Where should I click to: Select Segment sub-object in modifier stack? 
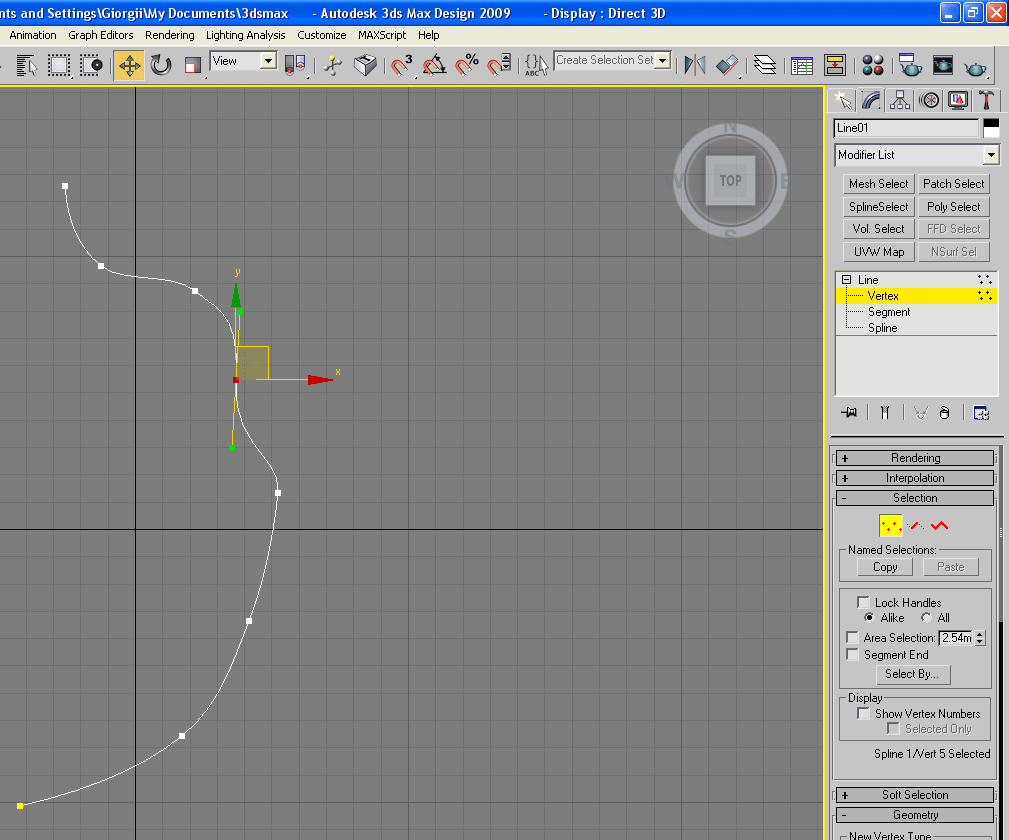[888, 312]
